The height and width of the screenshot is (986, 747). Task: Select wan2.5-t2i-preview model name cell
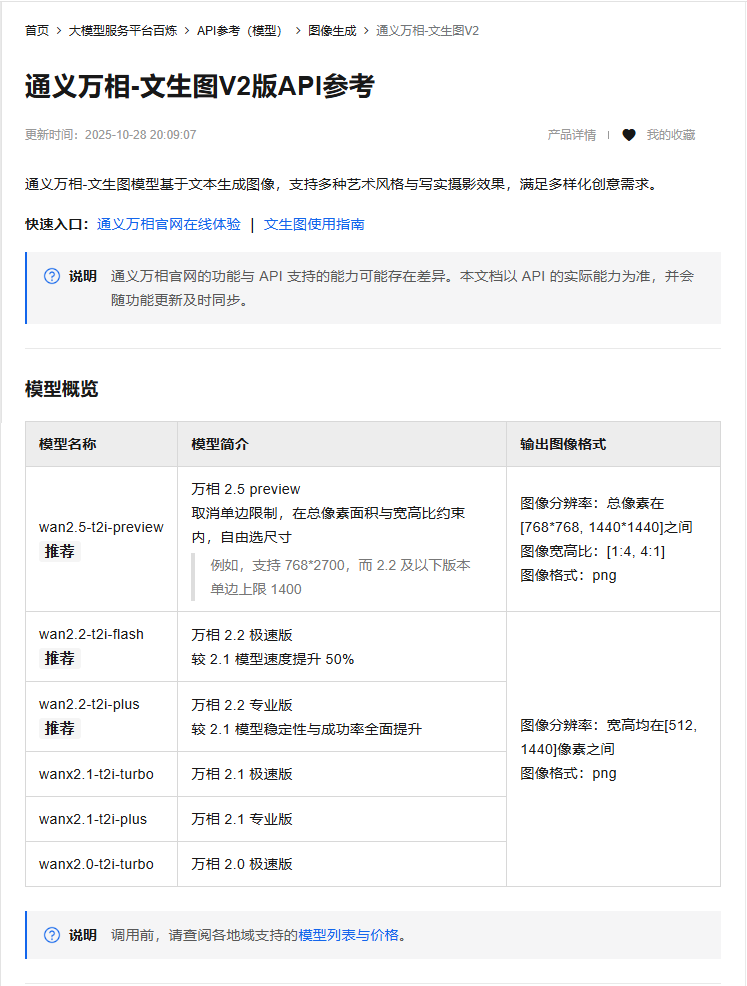click(101, 527)
